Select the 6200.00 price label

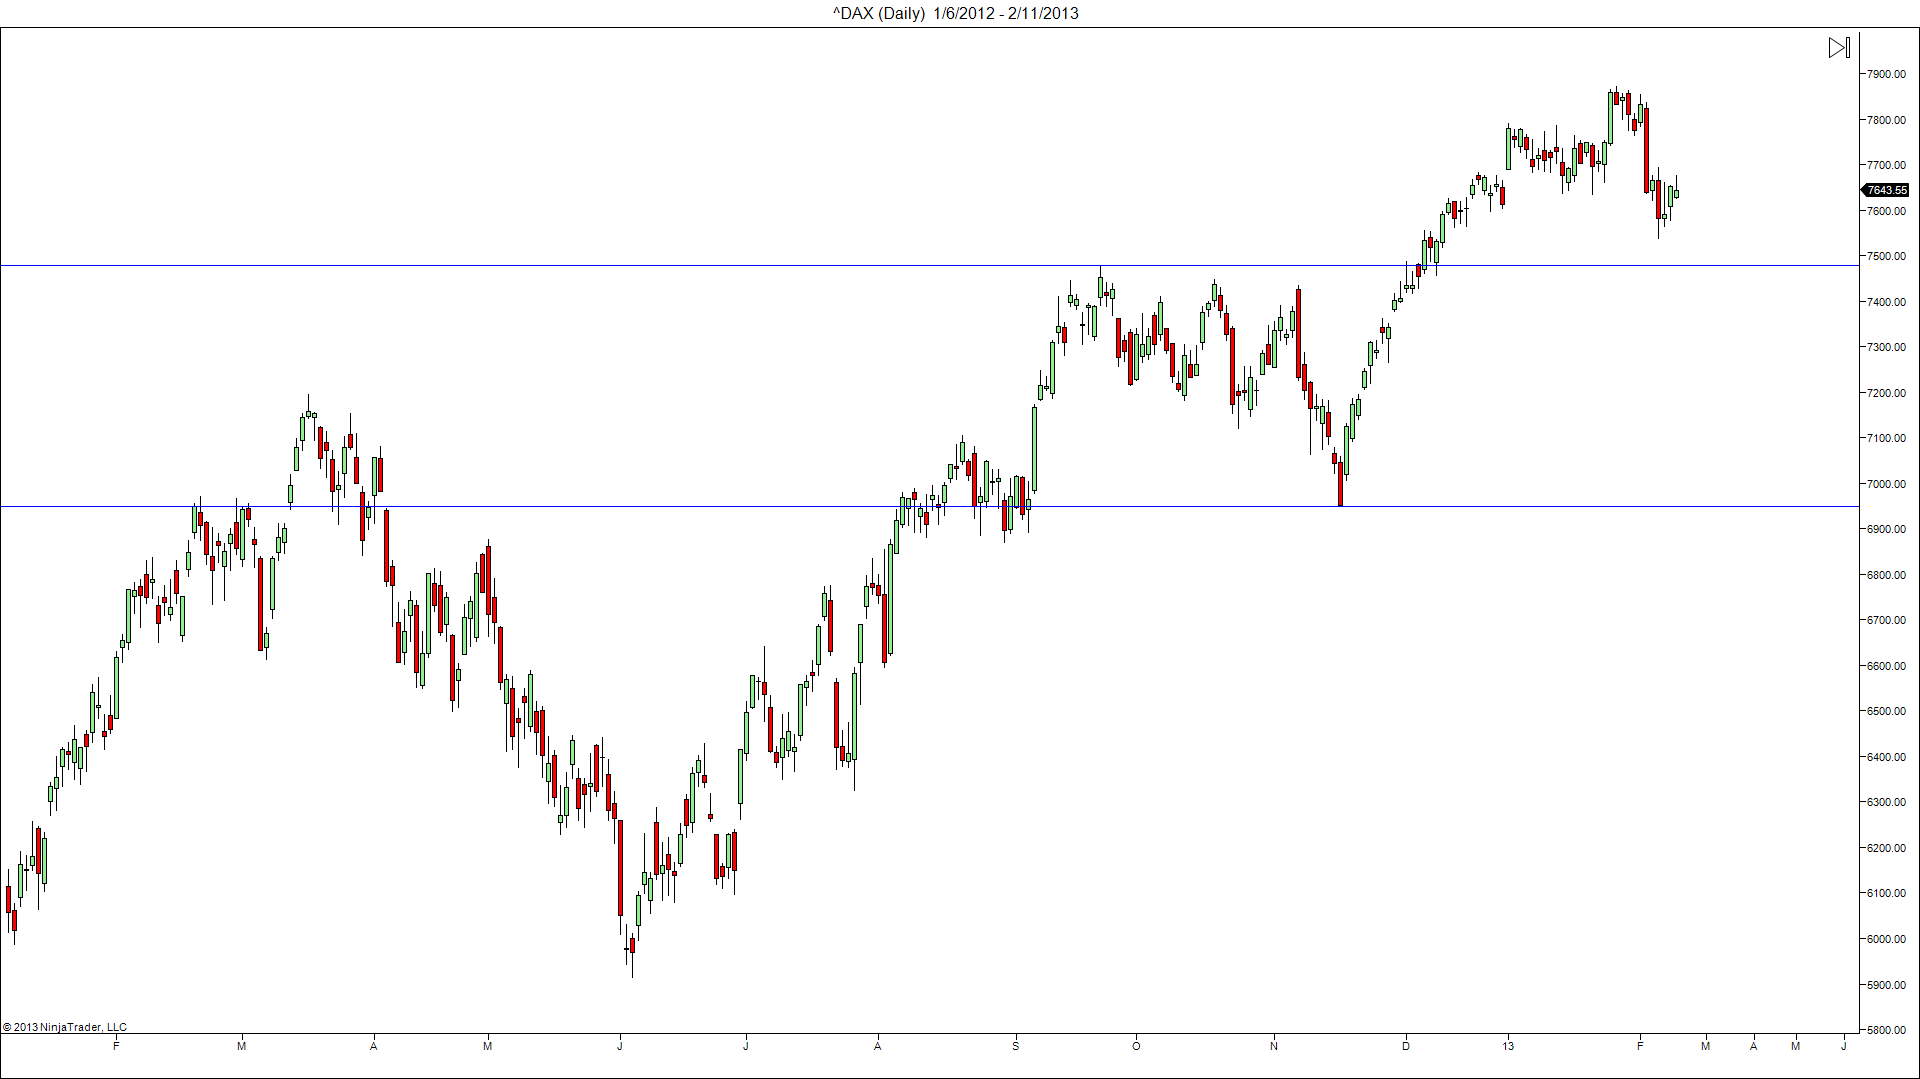coord(1886,848)
